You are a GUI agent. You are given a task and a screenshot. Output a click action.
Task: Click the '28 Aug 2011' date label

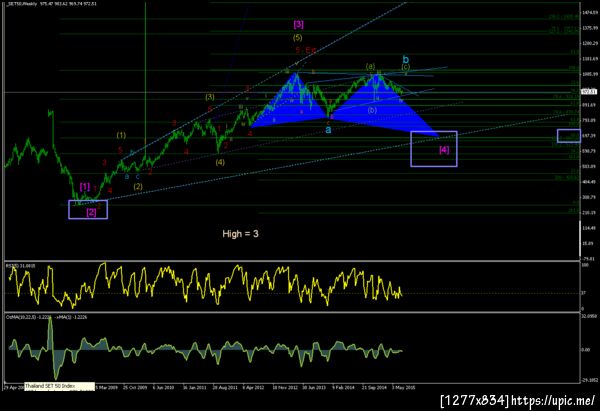225,387
